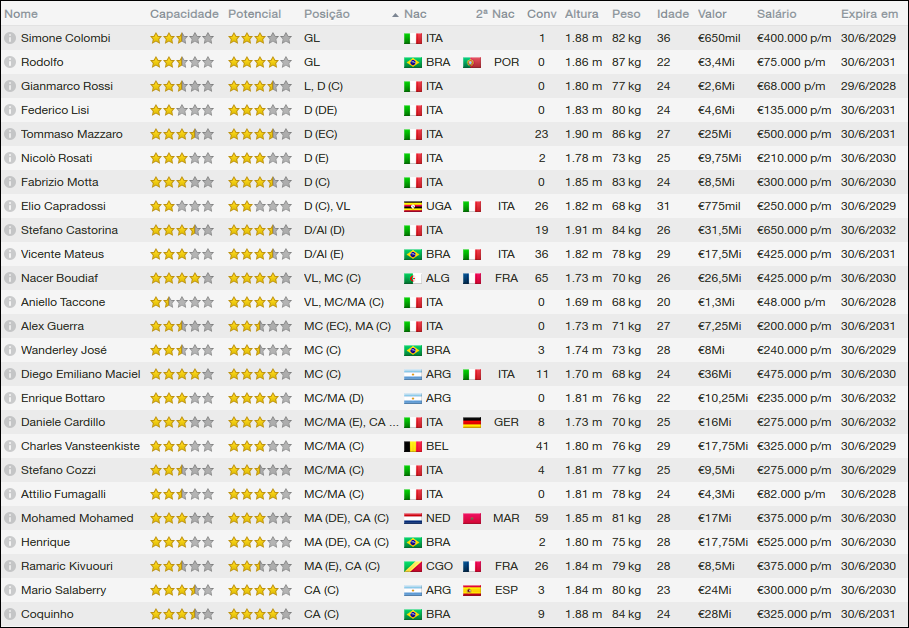Click the Expira em column header
The image size is (909, 628).
[x=869, y=14]
